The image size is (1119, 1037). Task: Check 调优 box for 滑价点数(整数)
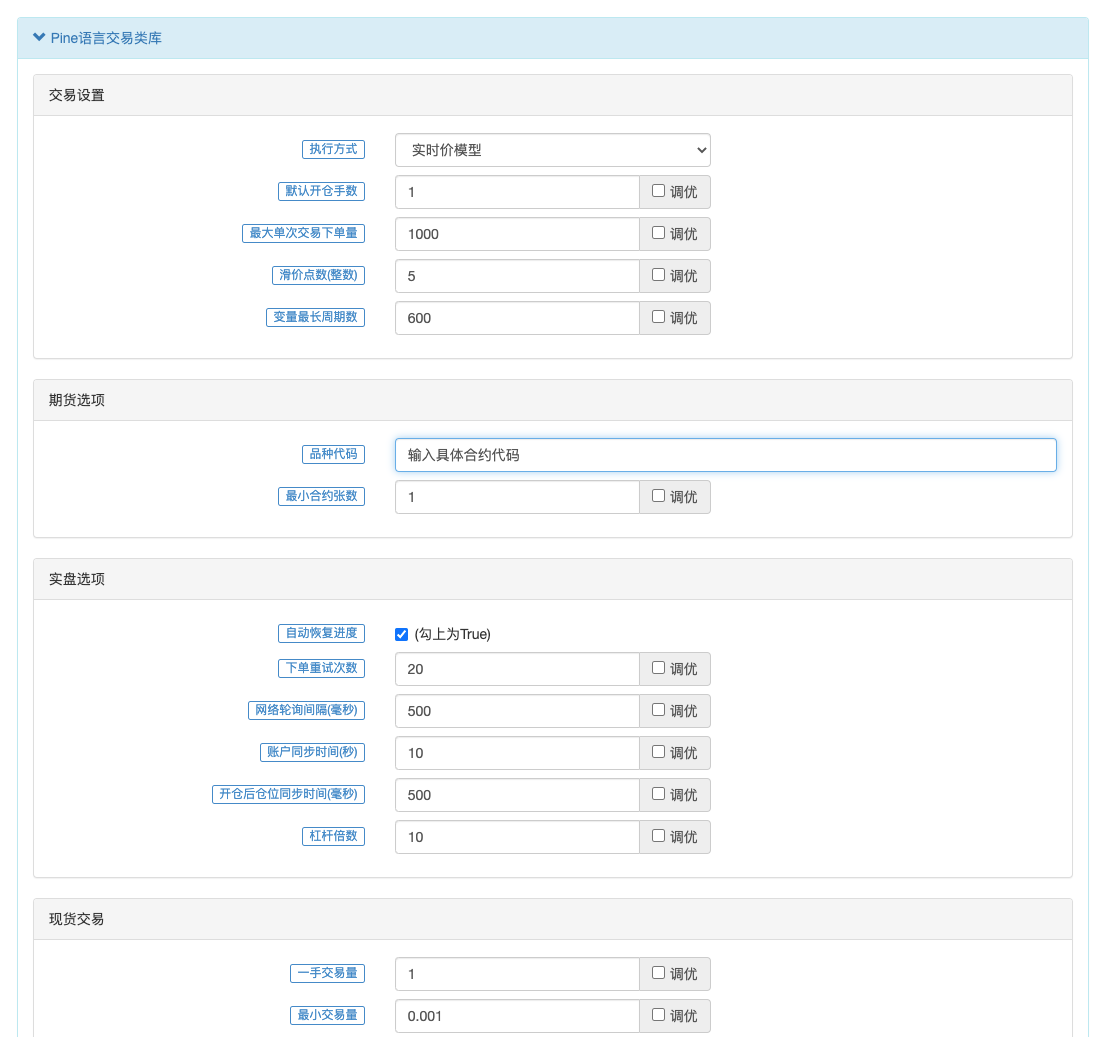click(658, 275)
